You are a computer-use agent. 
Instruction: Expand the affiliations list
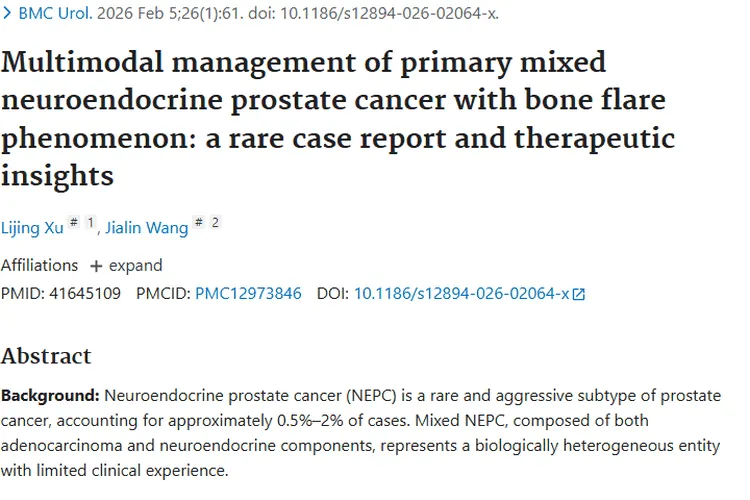(126, 266)
